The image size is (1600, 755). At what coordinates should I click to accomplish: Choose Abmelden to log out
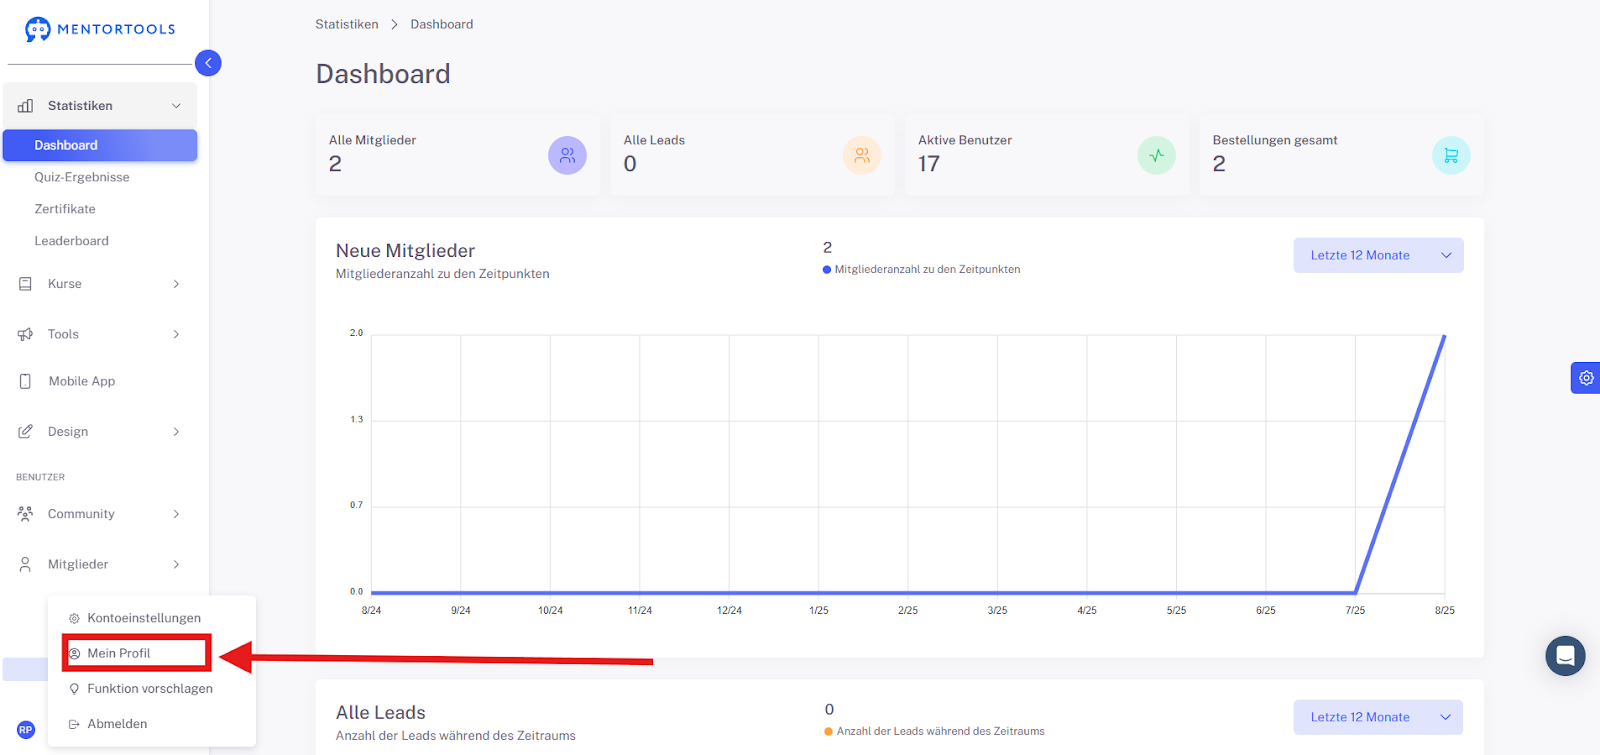117,724
